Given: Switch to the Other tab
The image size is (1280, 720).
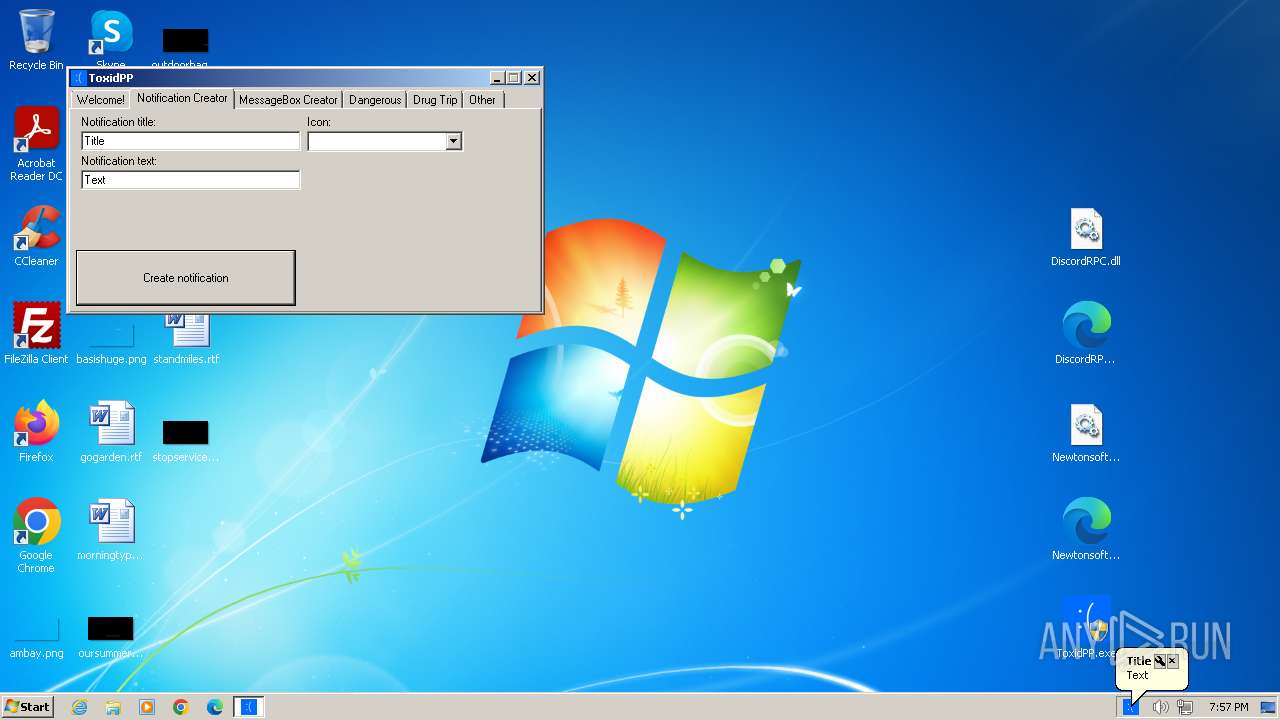Looking at the screenshot, I should pos(482,100).
